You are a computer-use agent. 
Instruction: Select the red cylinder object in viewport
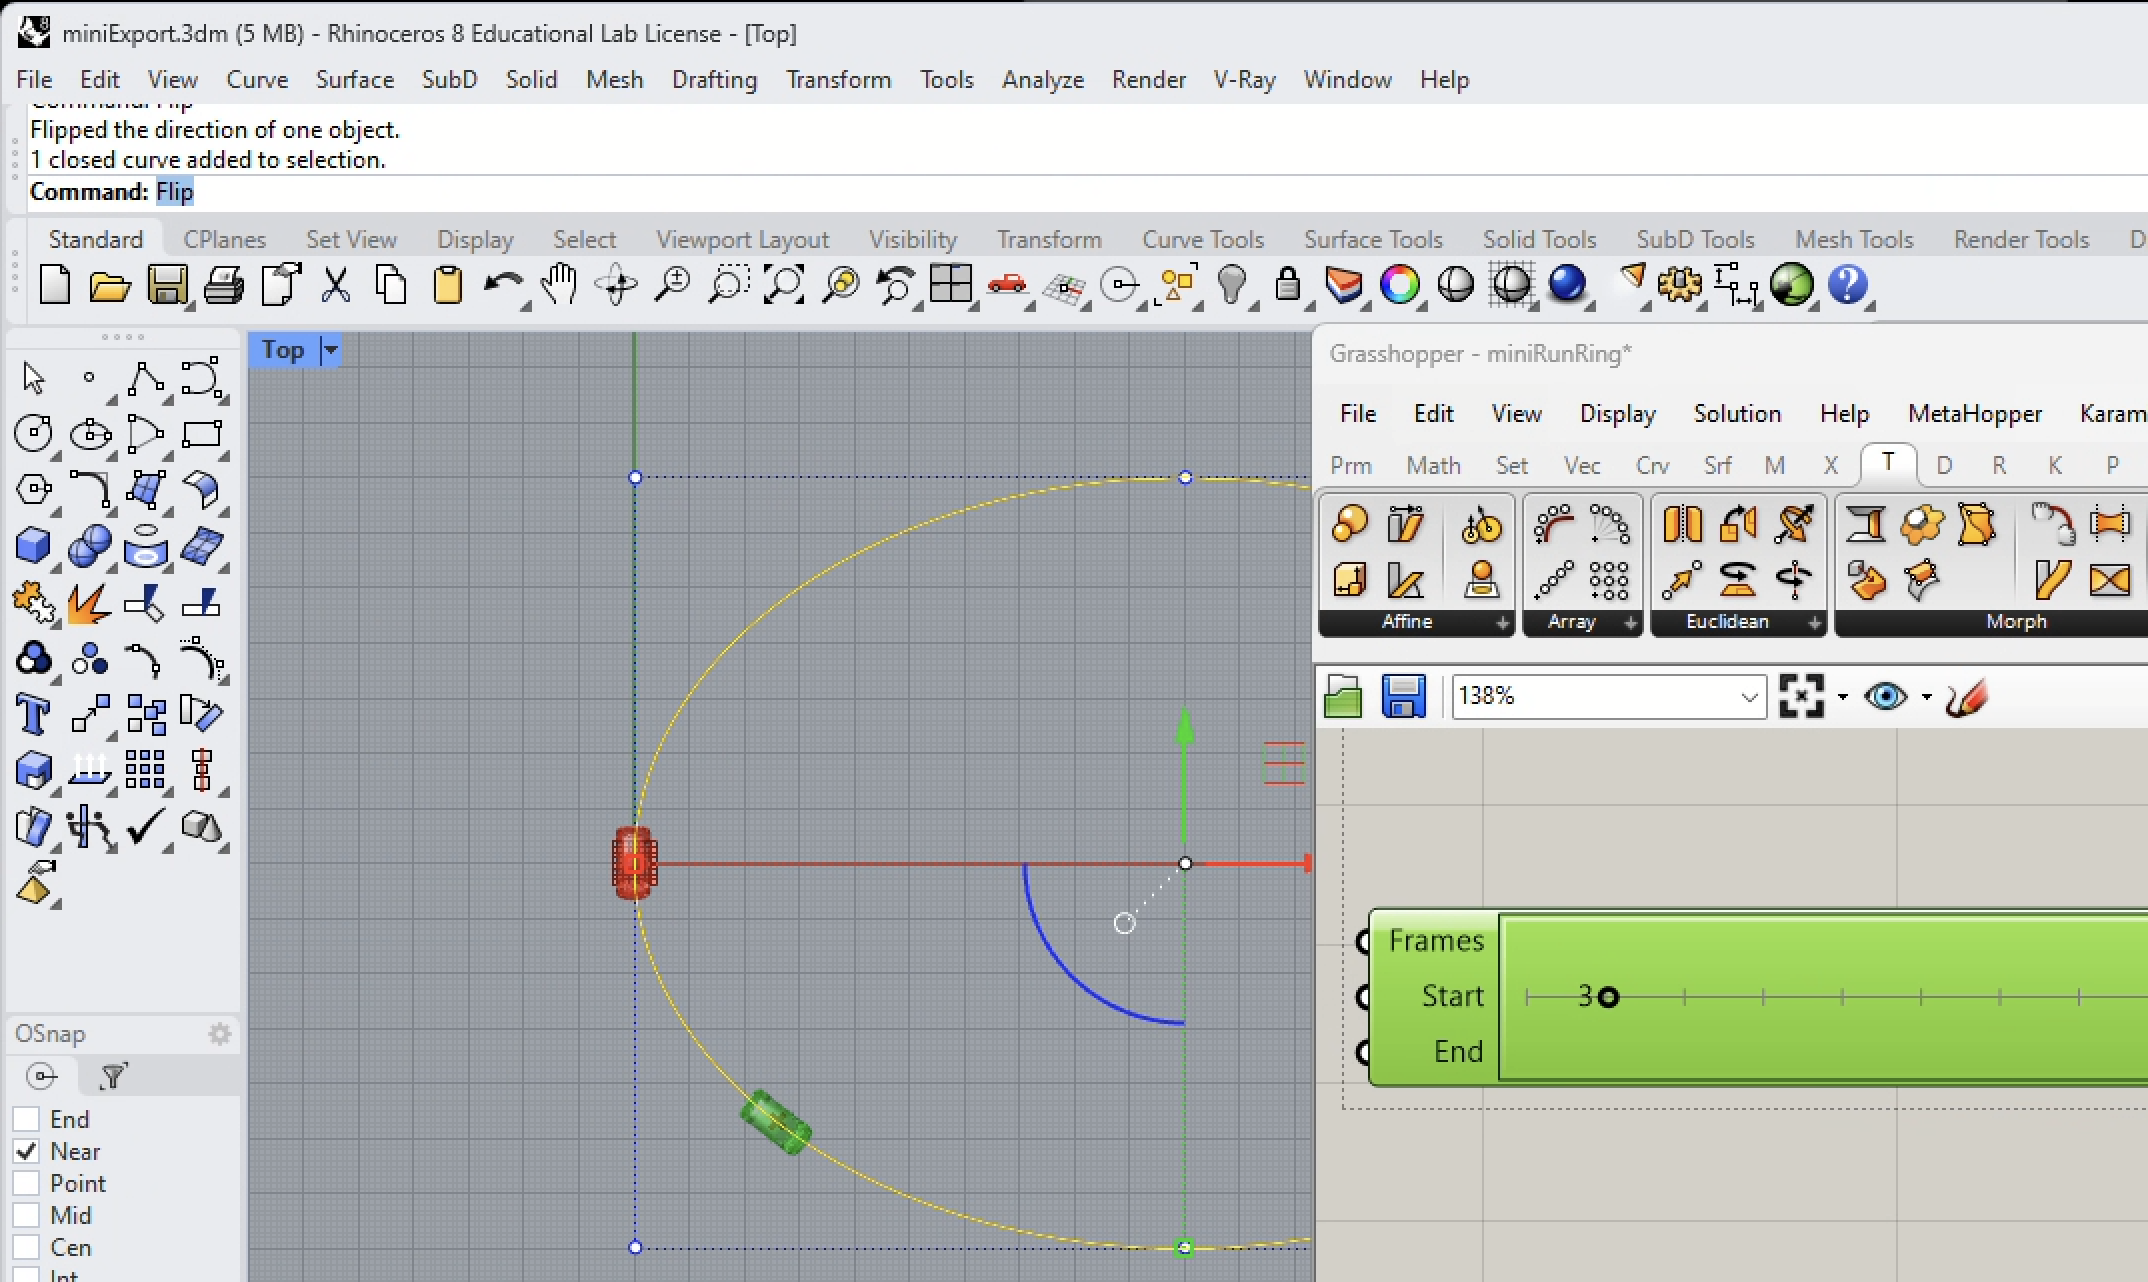pos(634,863)
